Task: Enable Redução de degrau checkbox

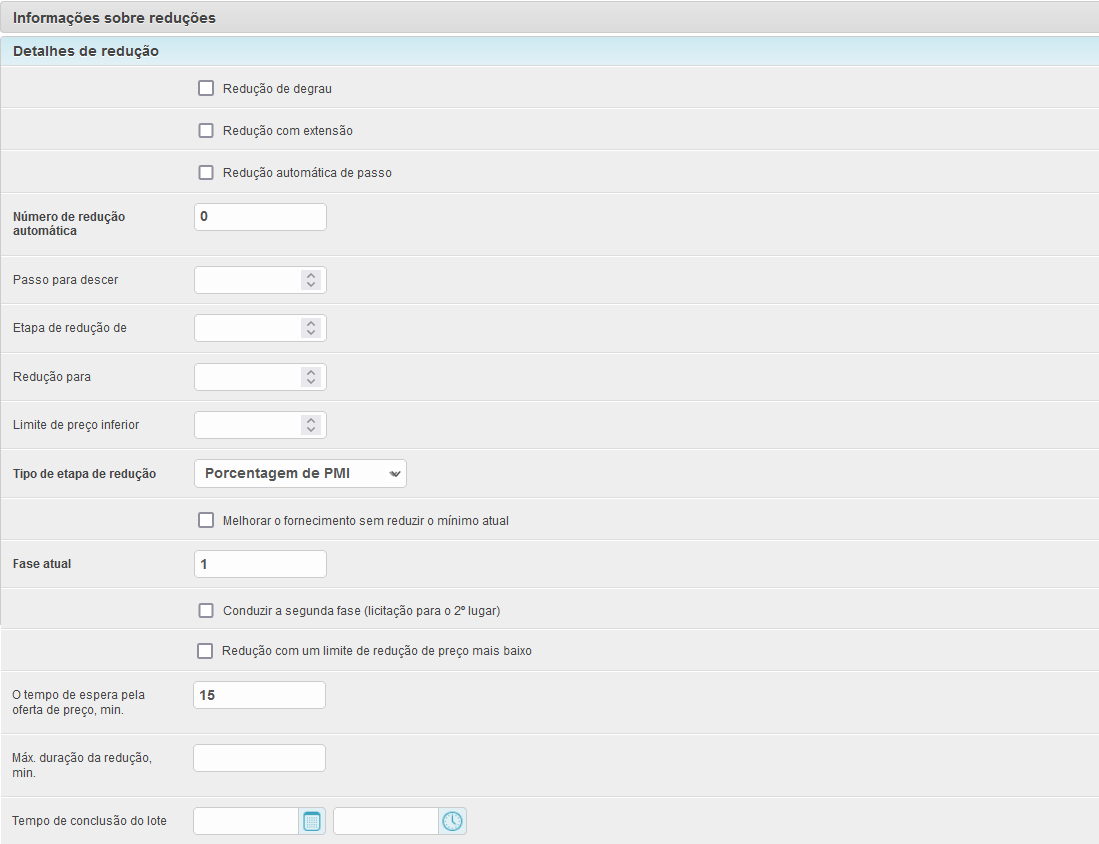Action: (206, 88)
